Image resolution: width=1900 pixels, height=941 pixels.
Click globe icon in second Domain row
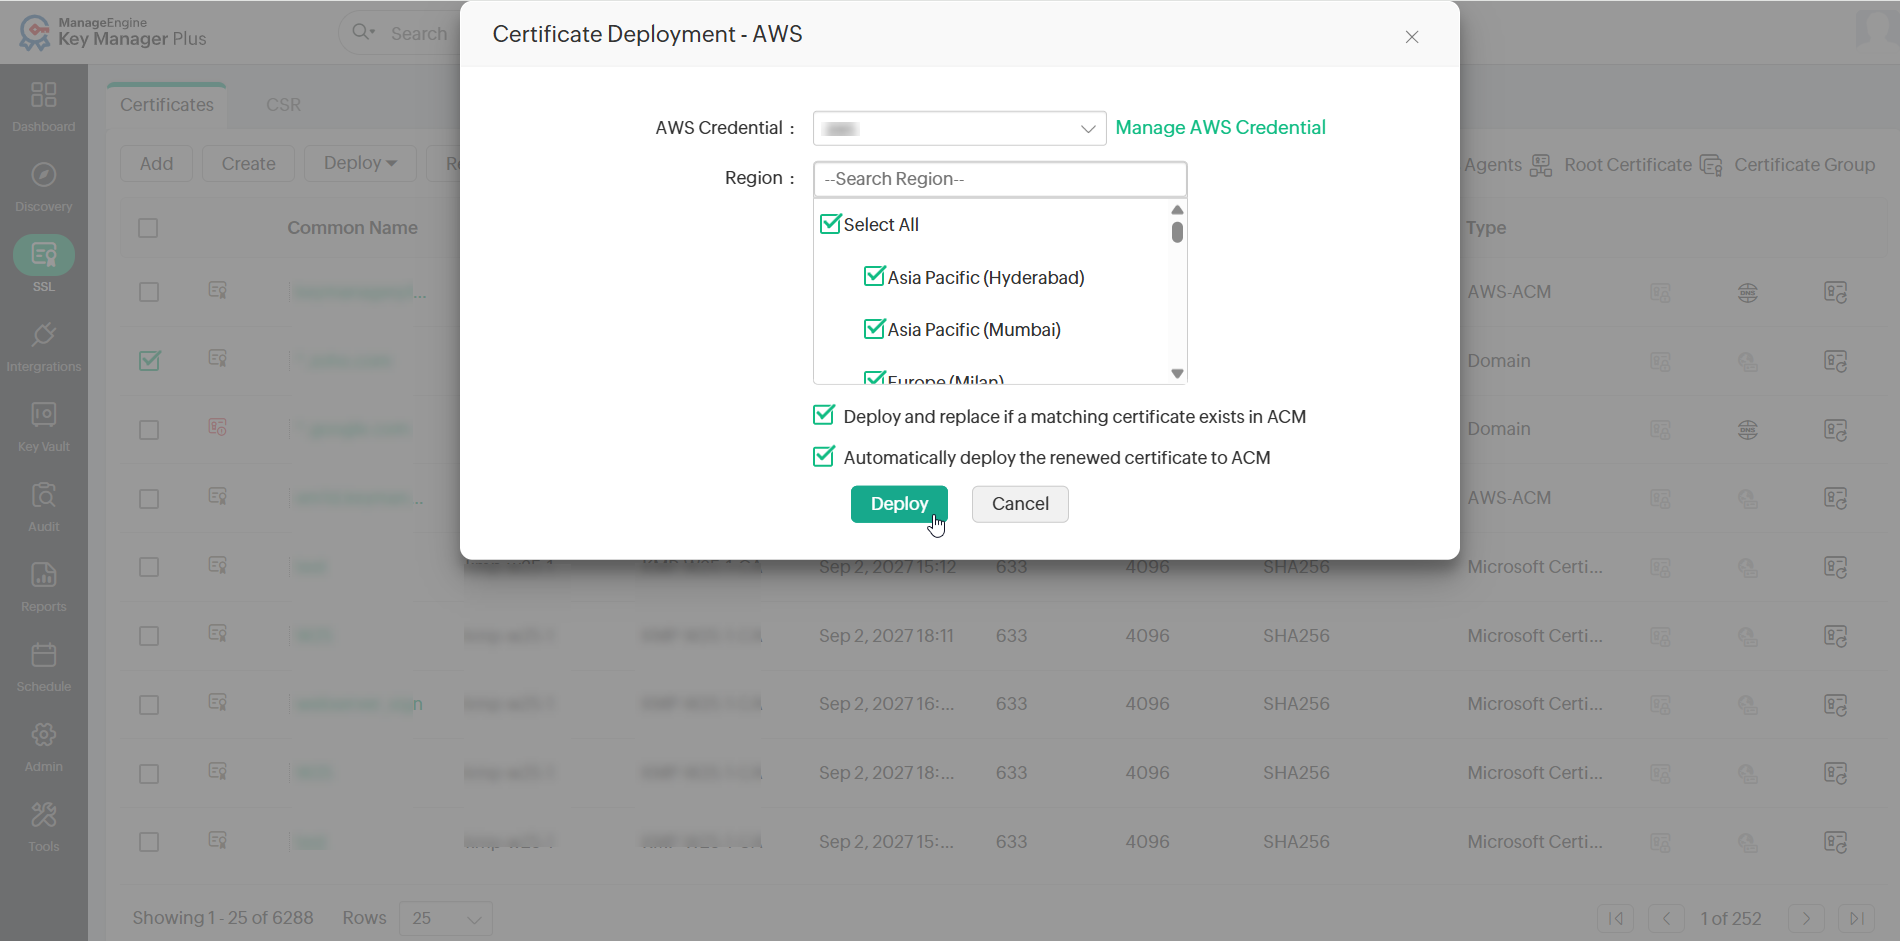(x=1747, y=430)
